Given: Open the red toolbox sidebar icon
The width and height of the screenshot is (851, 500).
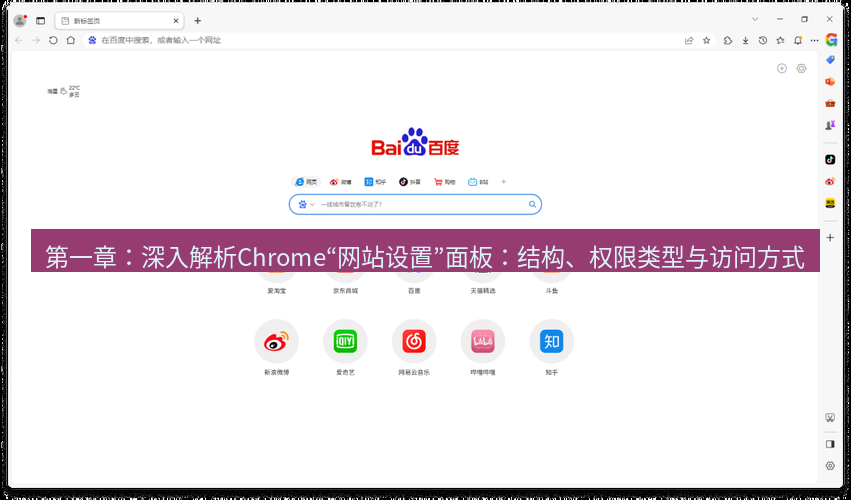Looking at the screenshot, I should pos(830,103).
